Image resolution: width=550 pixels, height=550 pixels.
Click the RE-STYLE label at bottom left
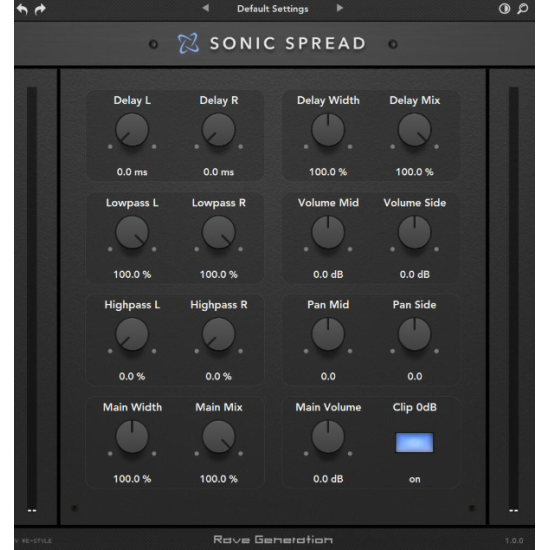[36, 541]
